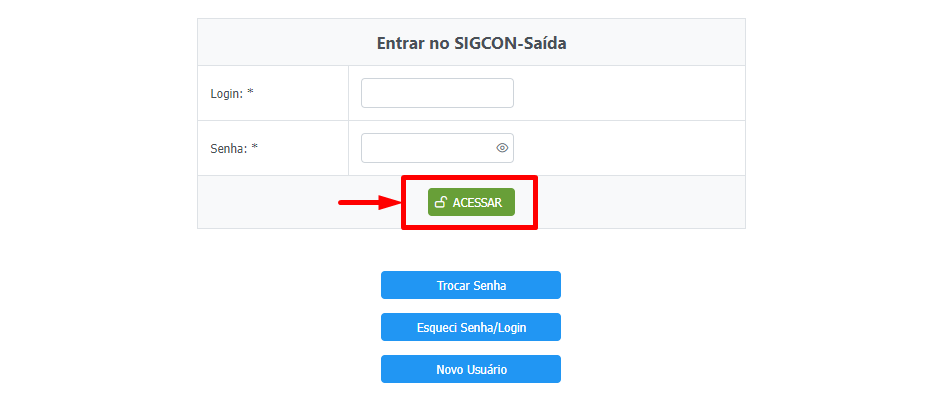Click the "Login: *" field label
The image size is (931, 397).
click(232, 93)
